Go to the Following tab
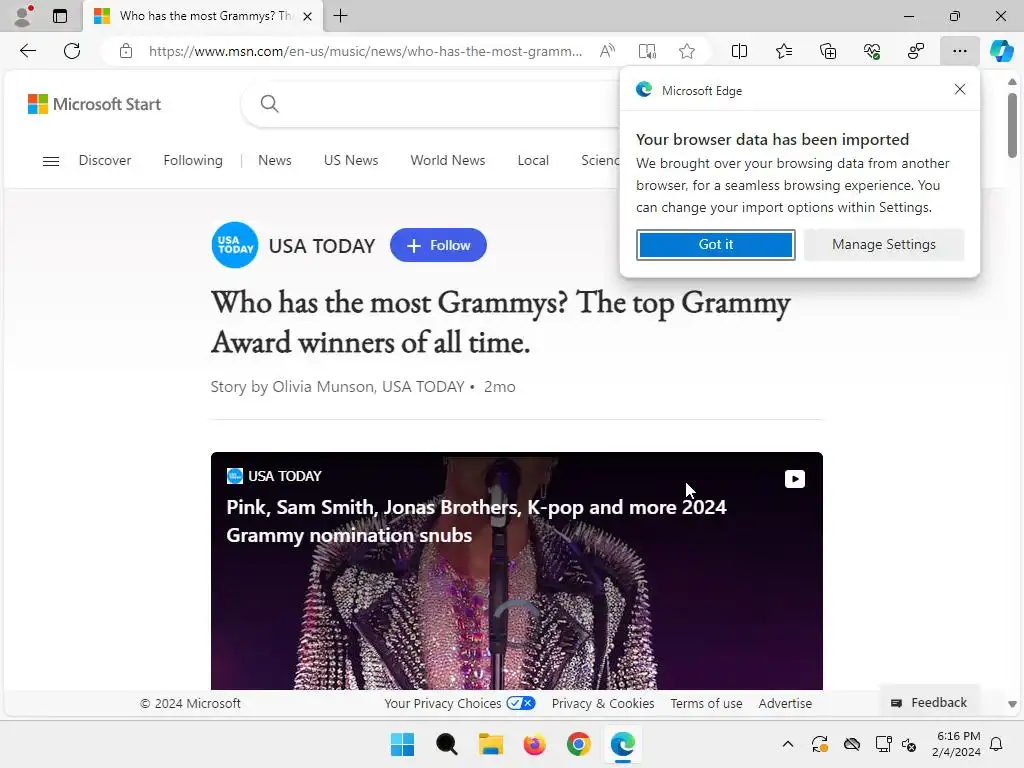This screenshot has height=768, width=1024. pos(193,161)
